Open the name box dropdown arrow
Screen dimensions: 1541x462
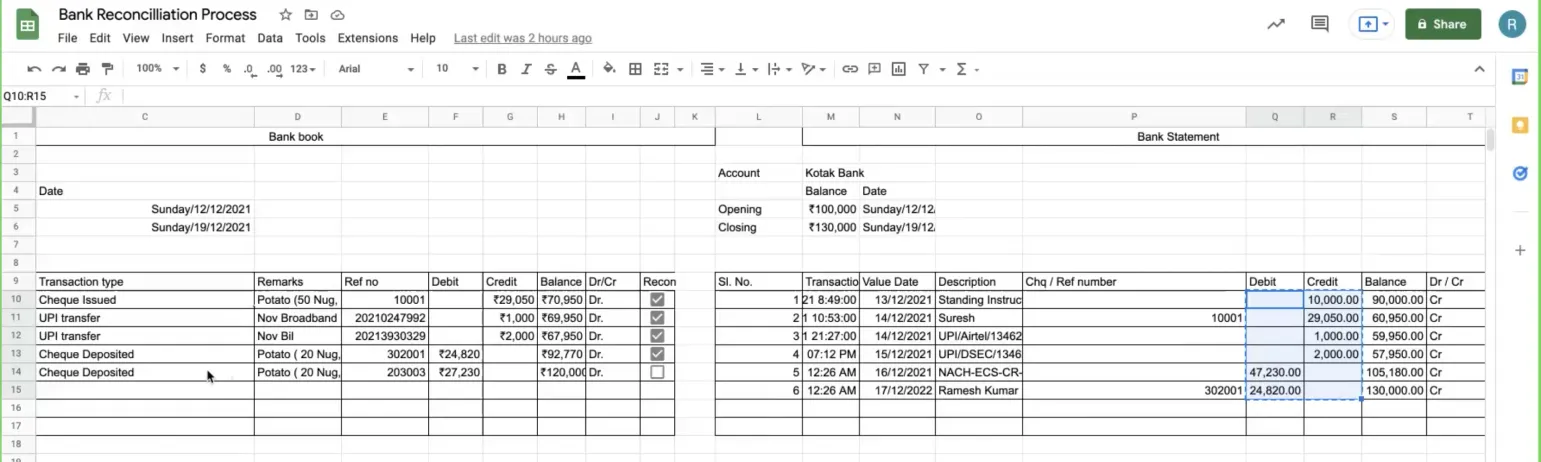76,96
